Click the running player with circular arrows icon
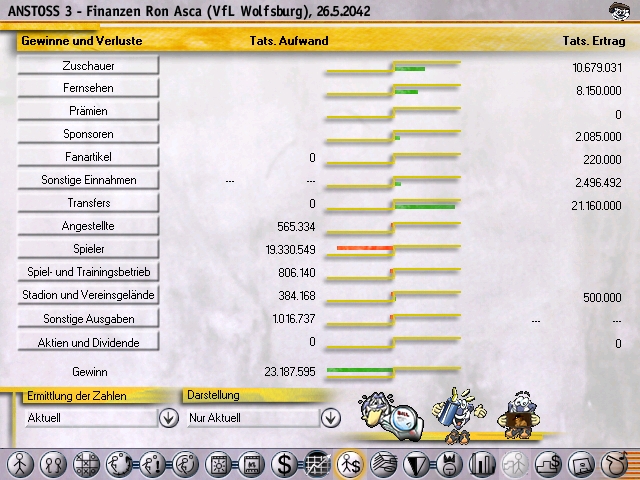Screen dimensions: 640x480 (119, 464)
